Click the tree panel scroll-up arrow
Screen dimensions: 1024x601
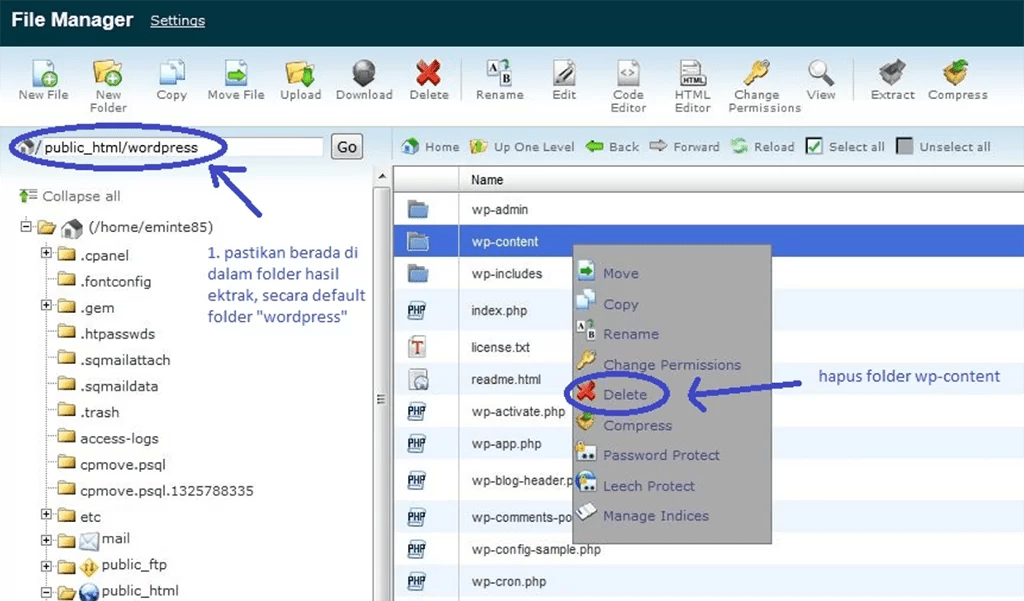click(x=382, y=176)
